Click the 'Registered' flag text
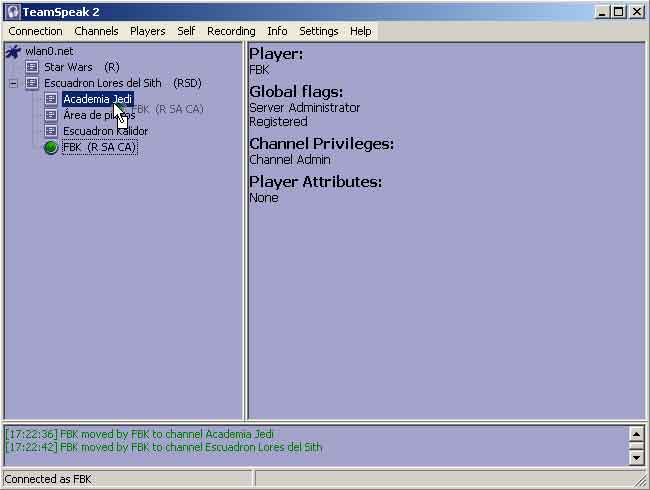This screenshot has height=490, width=650. click(x=278, y=122)
